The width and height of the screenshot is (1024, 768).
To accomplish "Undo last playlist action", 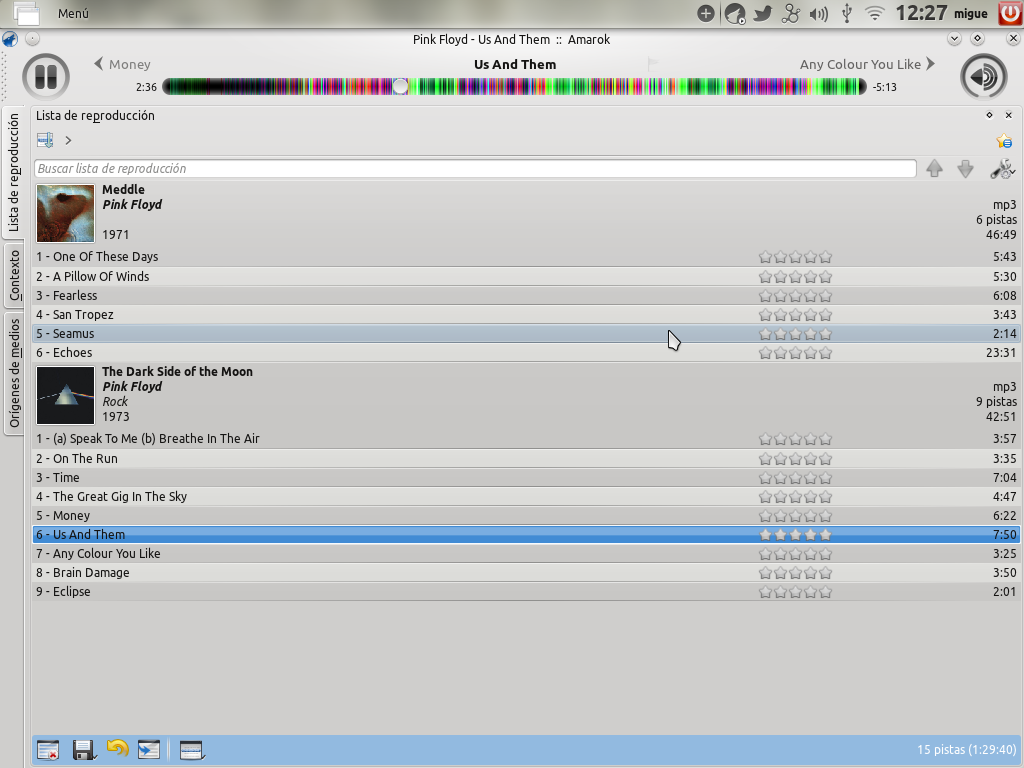I will 118,748.
